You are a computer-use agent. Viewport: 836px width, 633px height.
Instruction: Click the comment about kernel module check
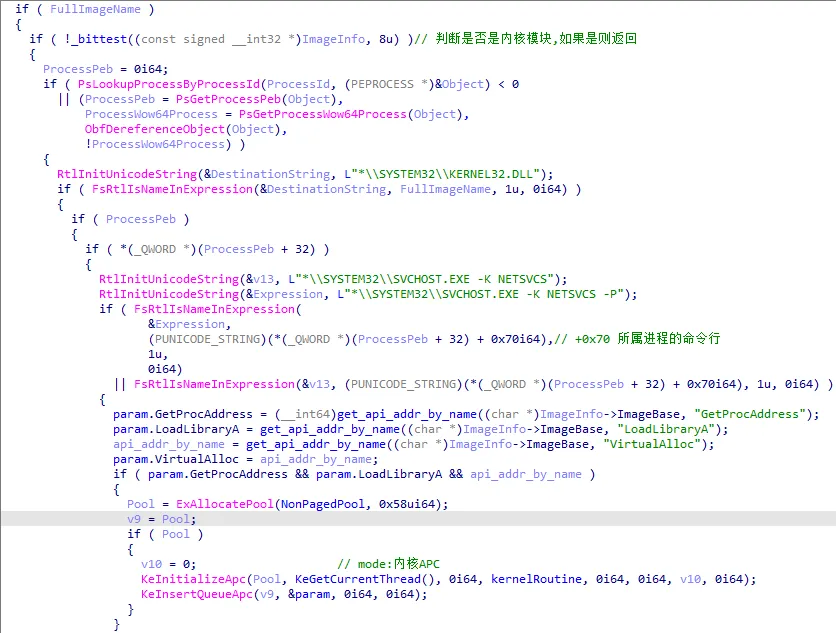tap(525, 39)
